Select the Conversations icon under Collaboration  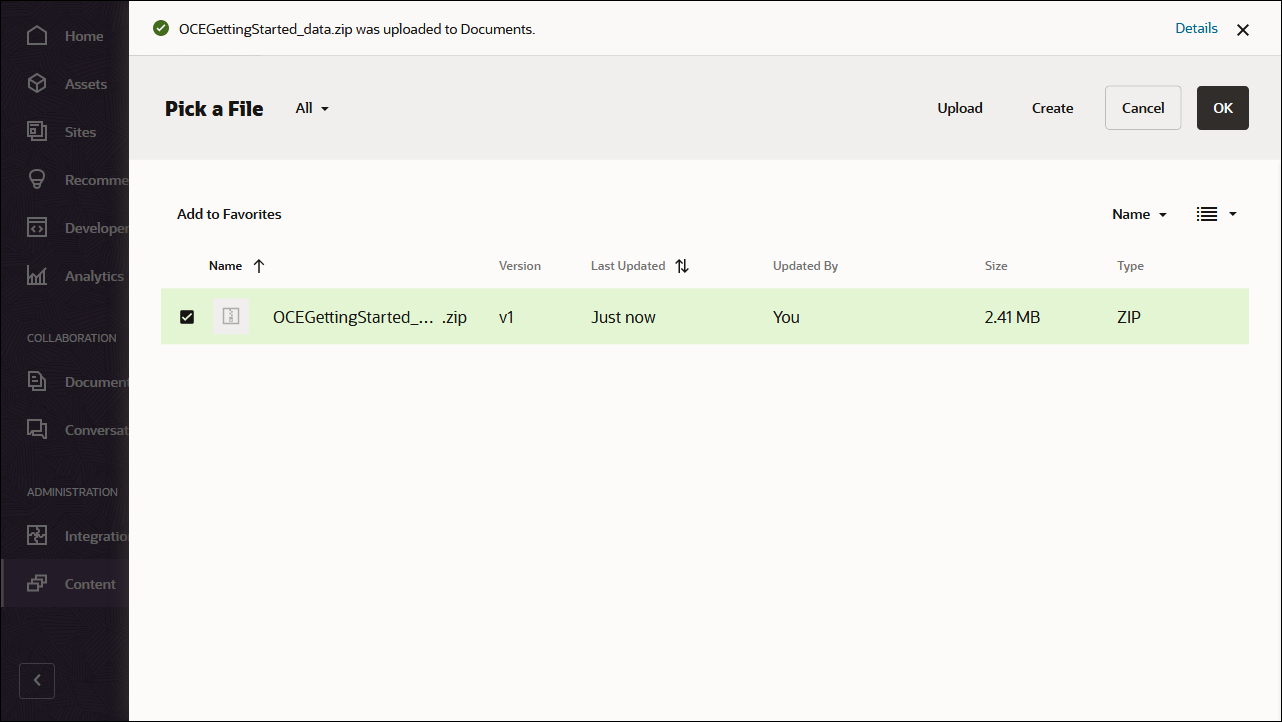coord(37,429)
